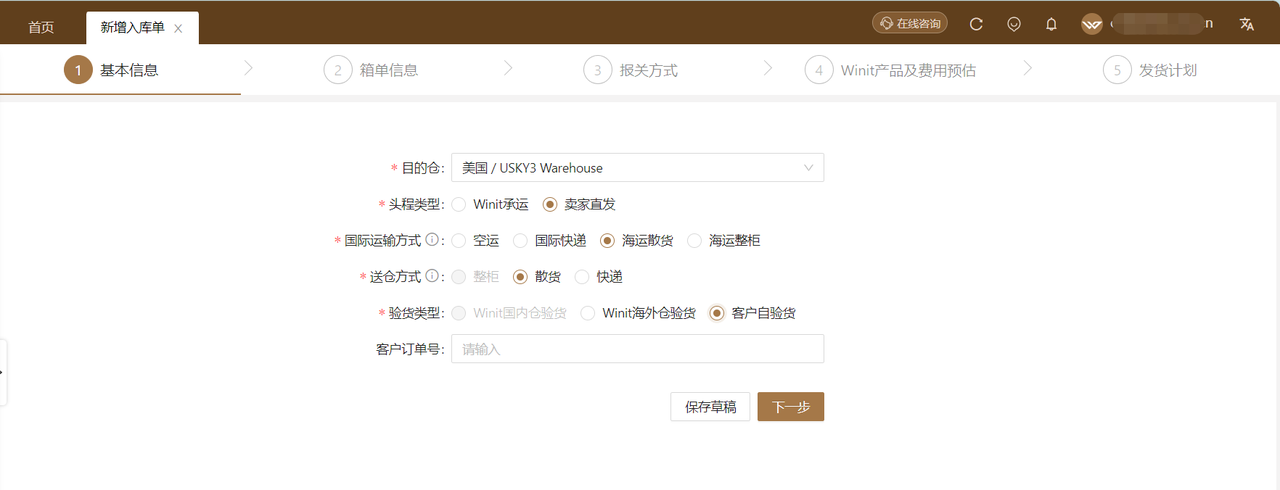Open the online consultation 在线咨询 button

pyautogui.click(x=910, y=23)
